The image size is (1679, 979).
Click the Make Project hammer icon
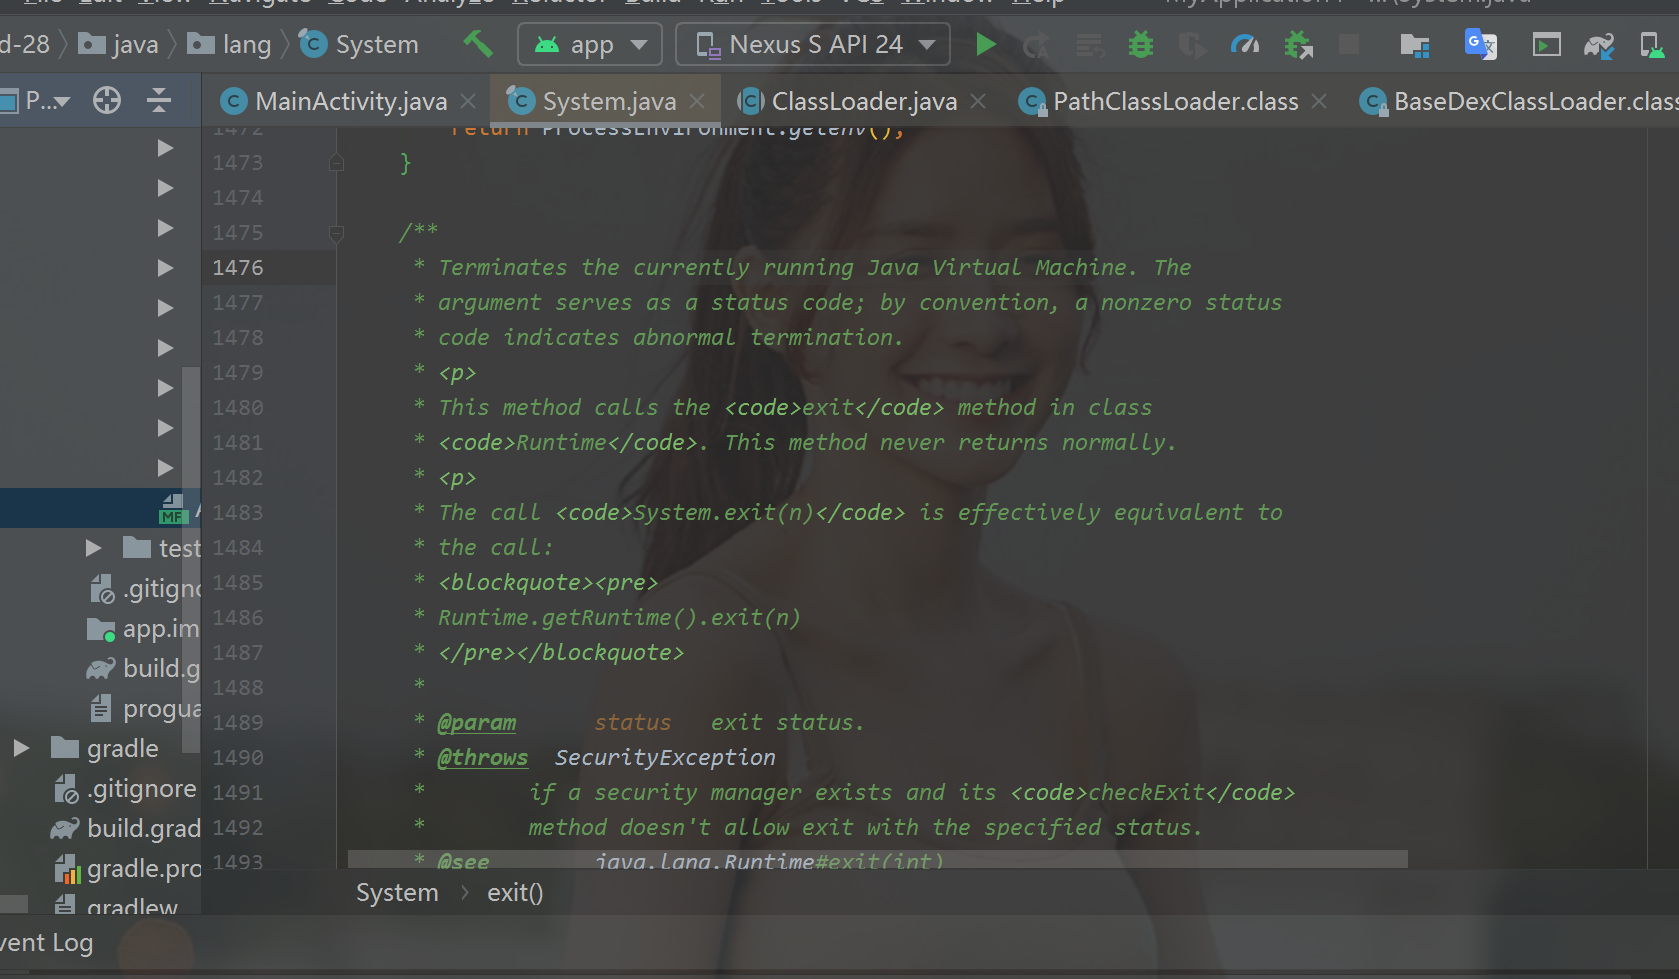[478, 44]
